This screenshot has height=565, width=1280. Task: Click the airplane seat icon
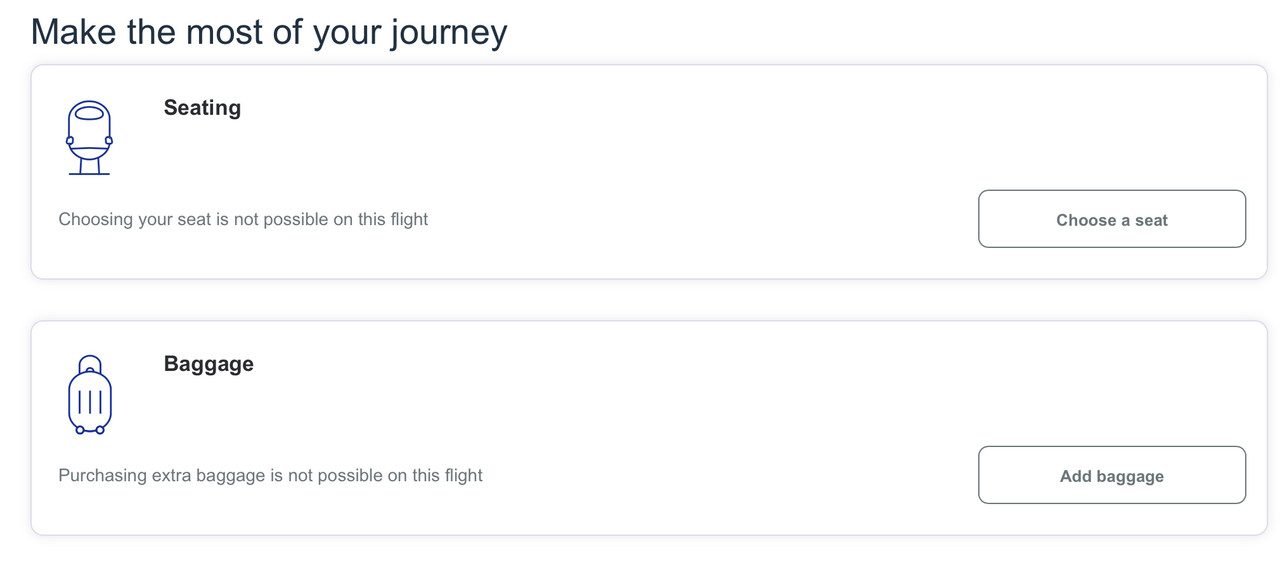(89, 138)
